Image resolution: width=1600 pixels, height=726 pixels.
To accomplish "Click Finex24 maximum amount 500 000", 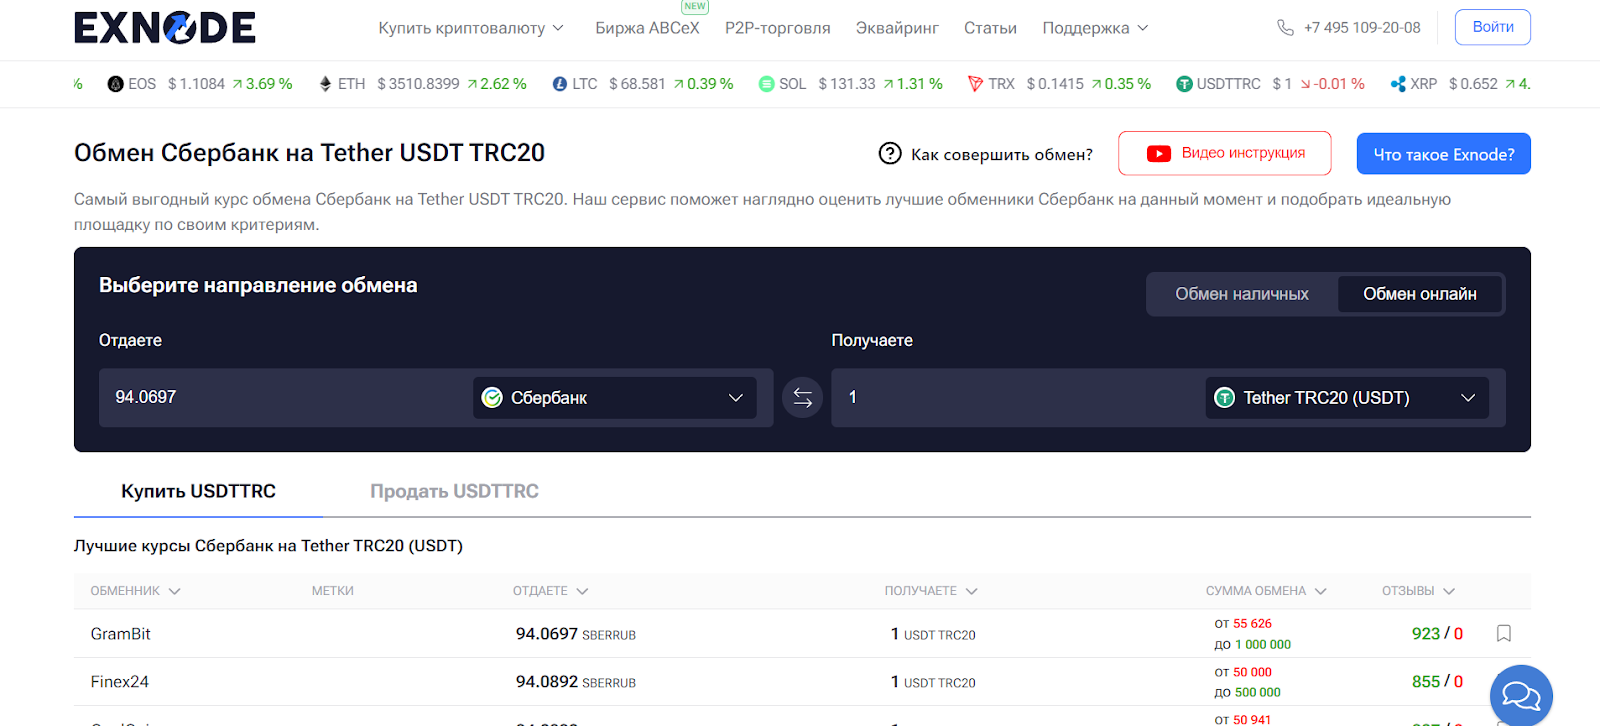I will coord(1258,692).
